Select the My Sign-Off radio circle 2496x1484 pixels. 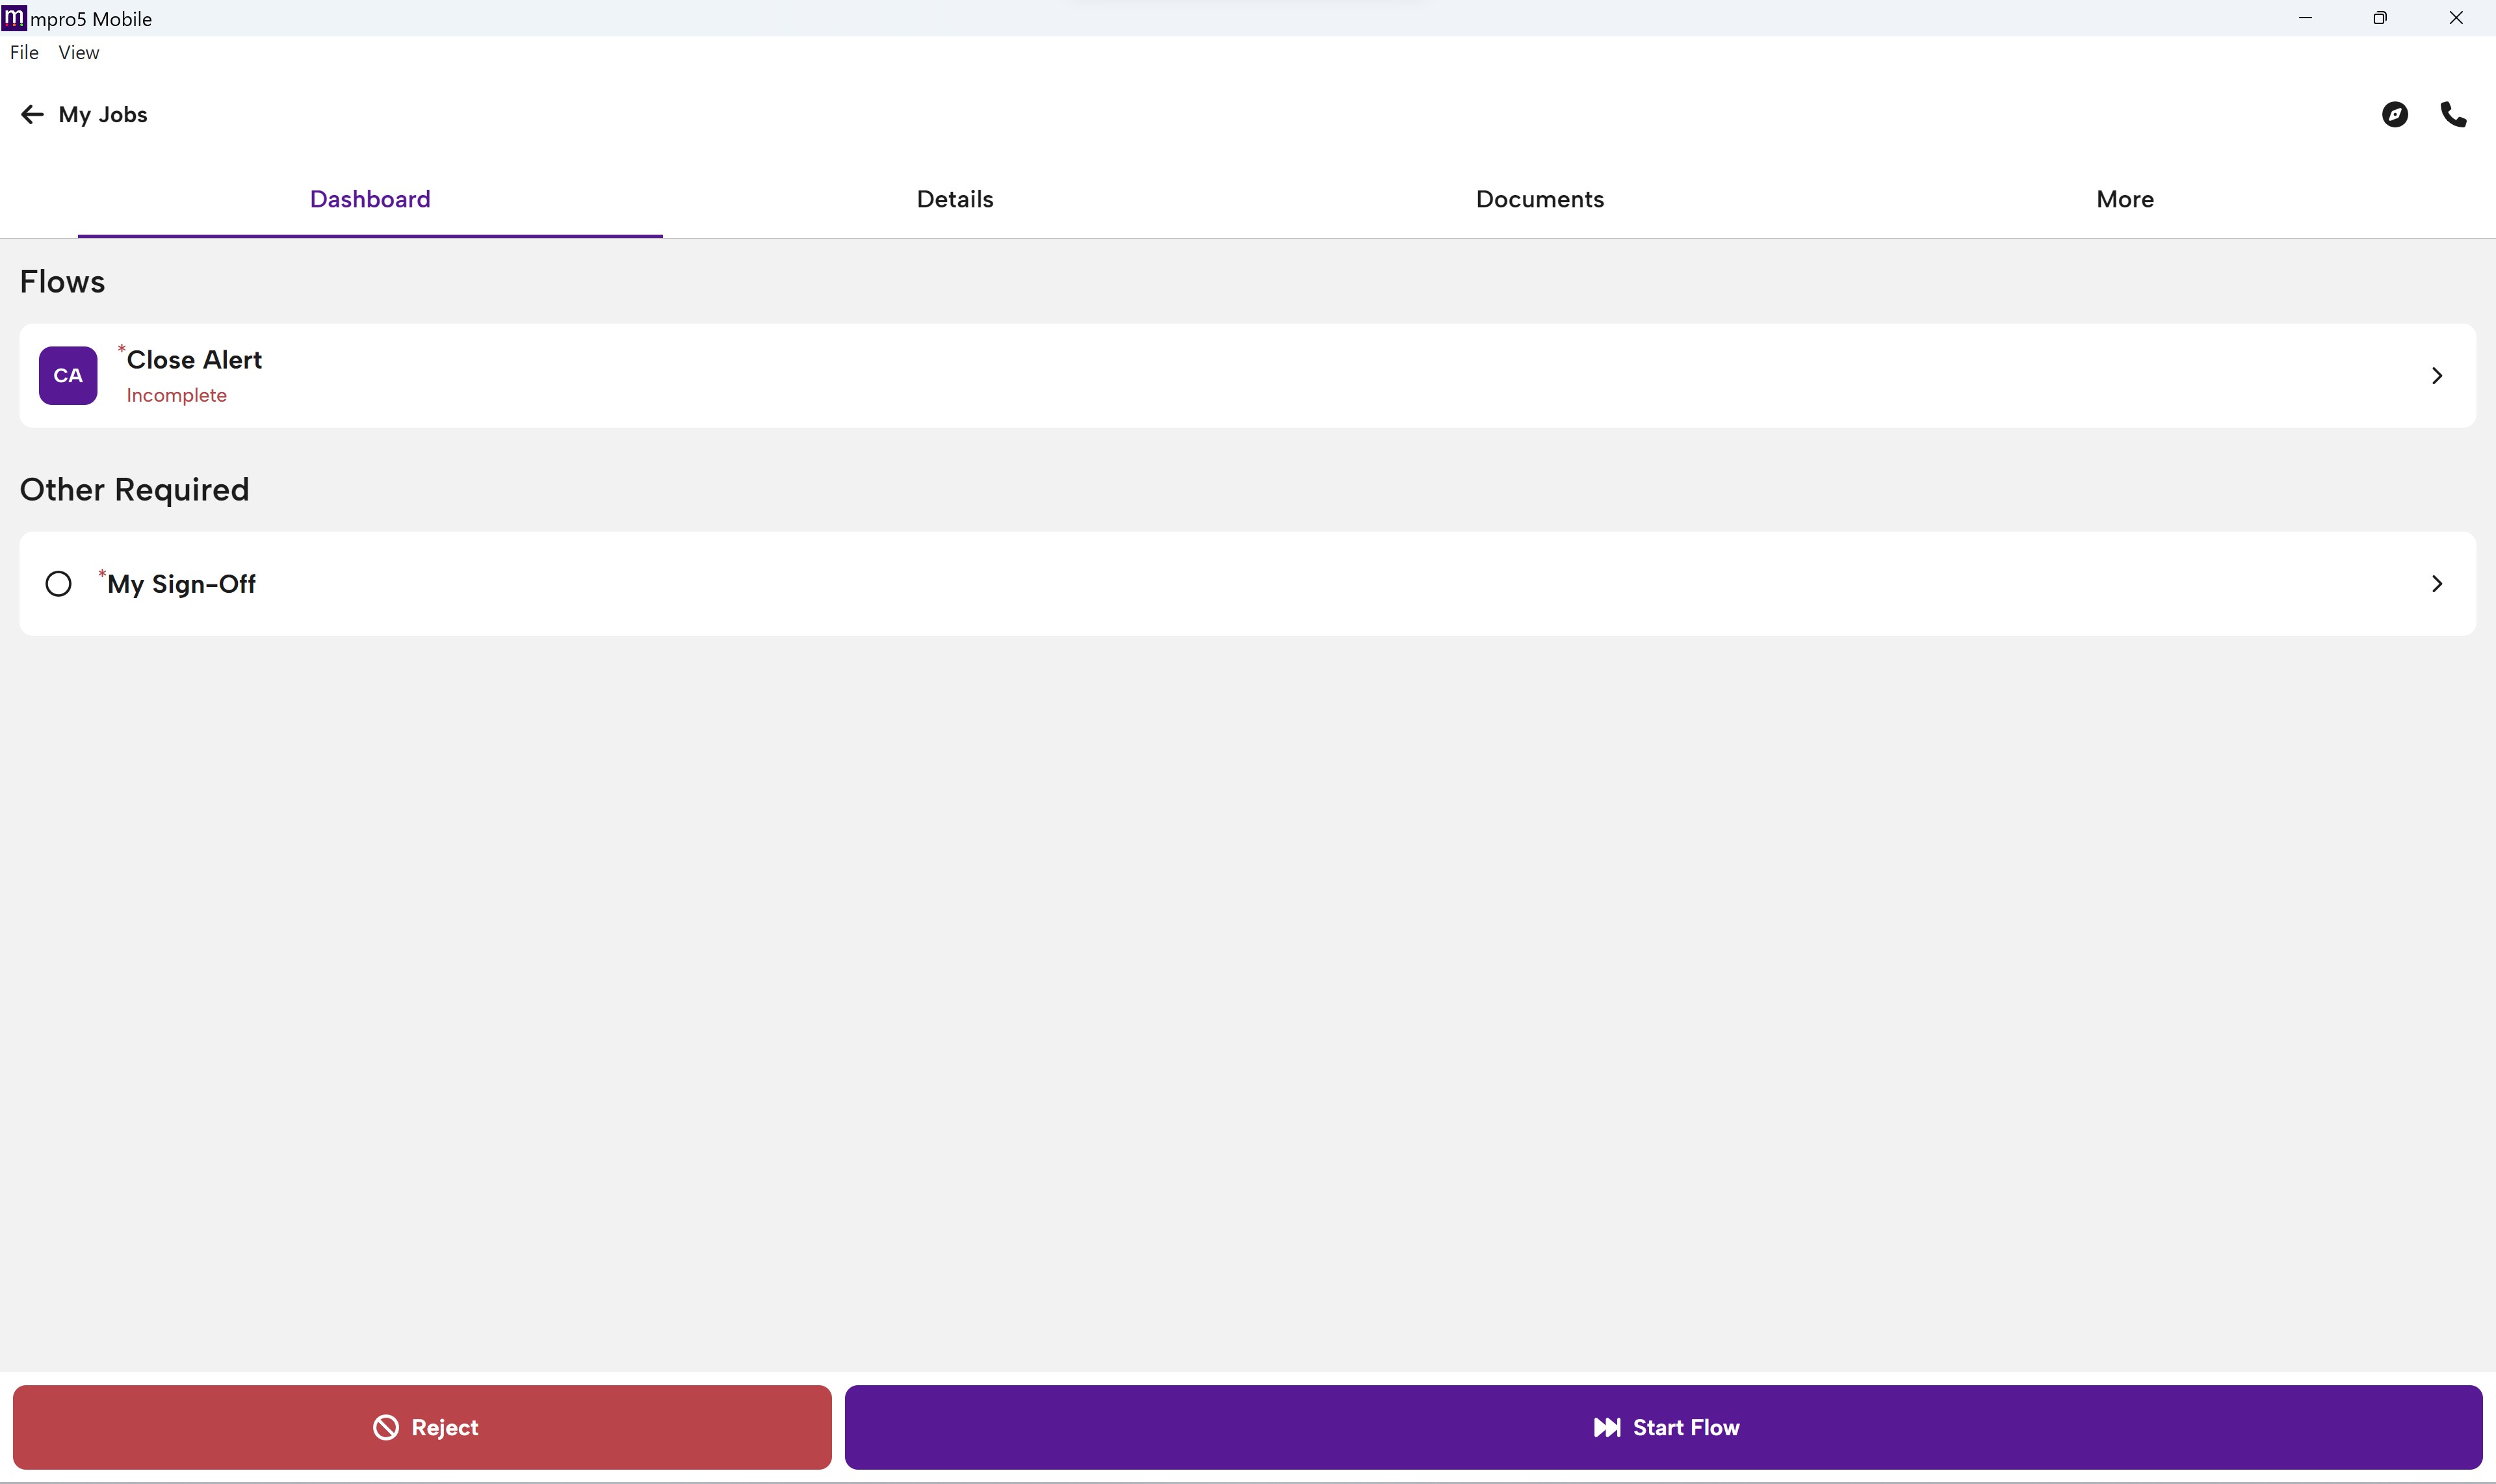click(x=59, y=584)
